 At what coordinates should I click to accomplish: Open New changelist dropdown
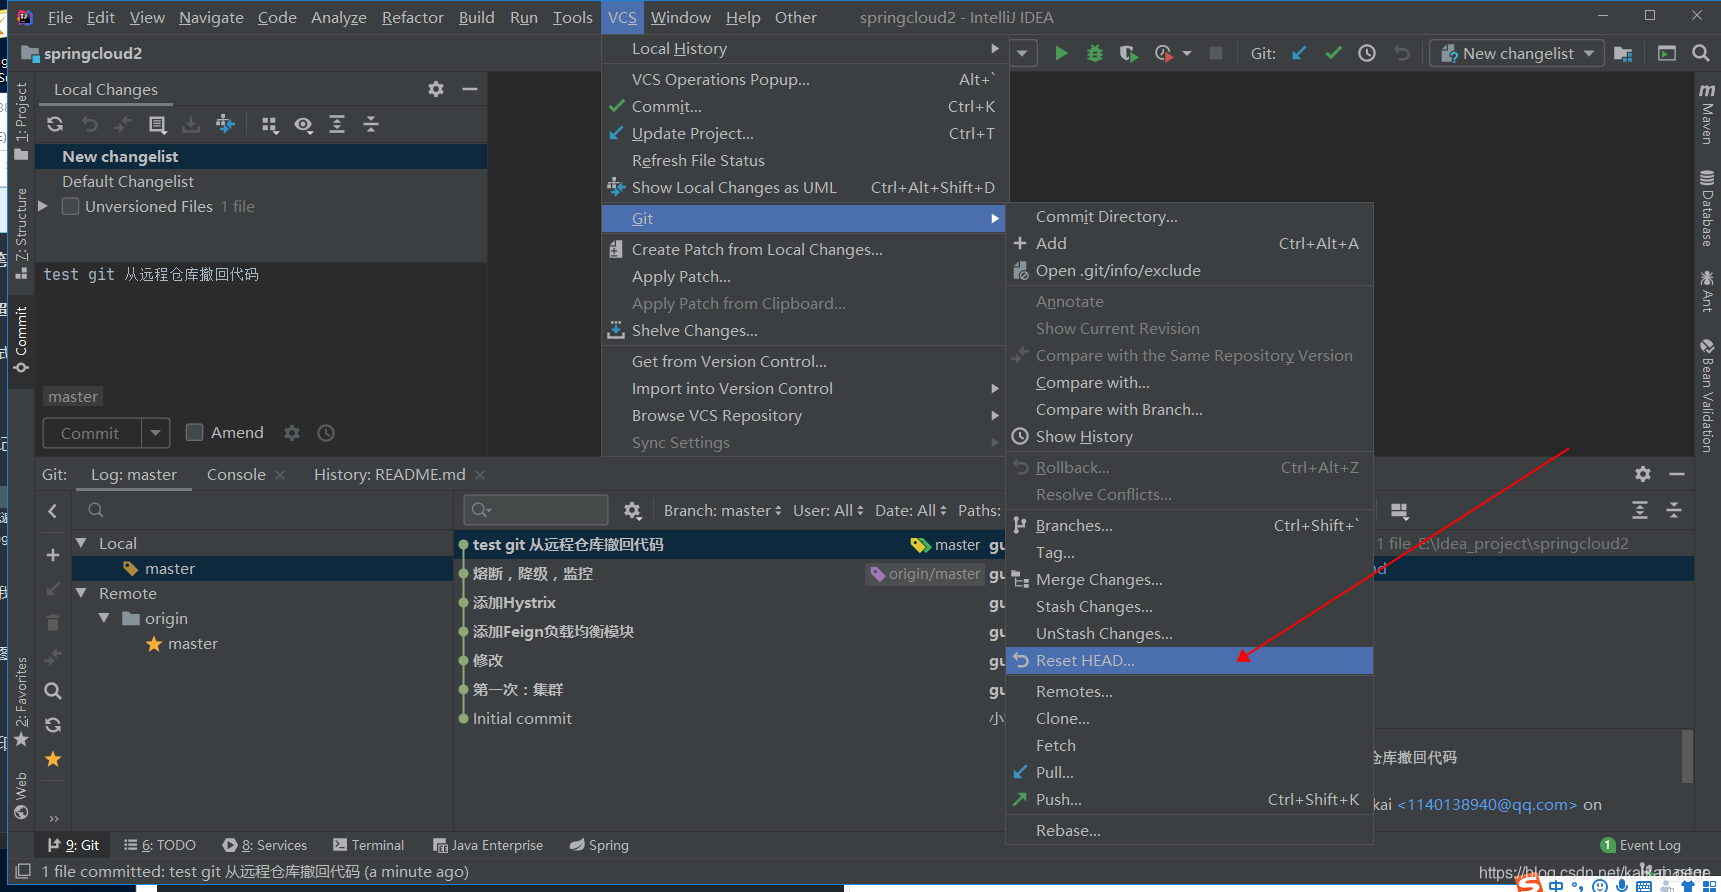point(1517,53)
